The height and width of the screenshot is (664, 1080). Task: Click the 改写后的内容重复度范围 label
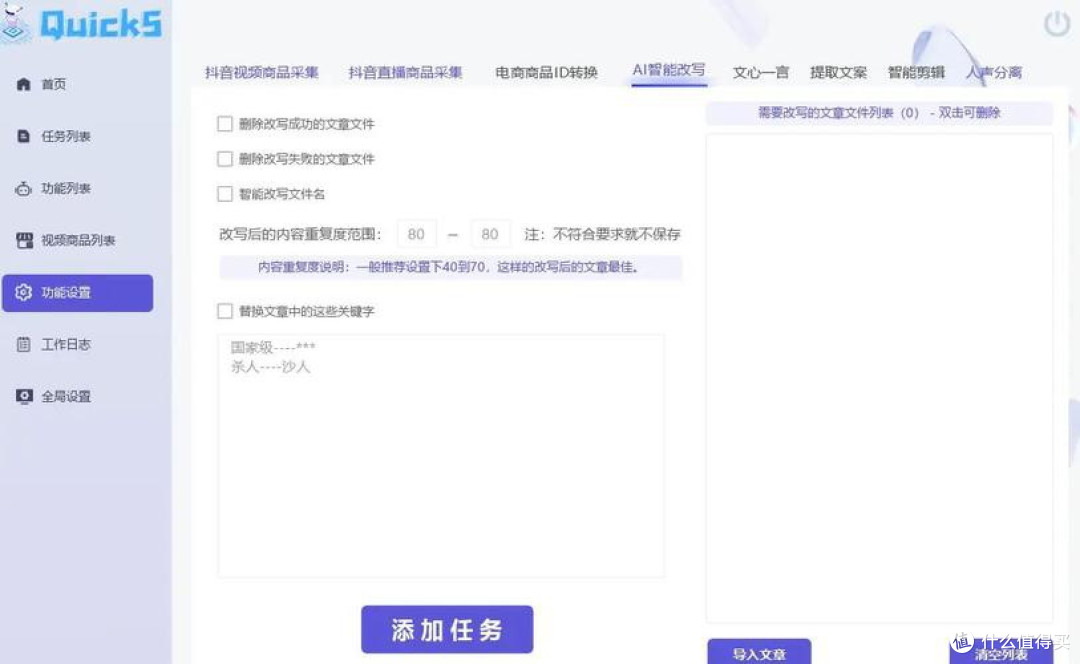(x=300, y=234)
